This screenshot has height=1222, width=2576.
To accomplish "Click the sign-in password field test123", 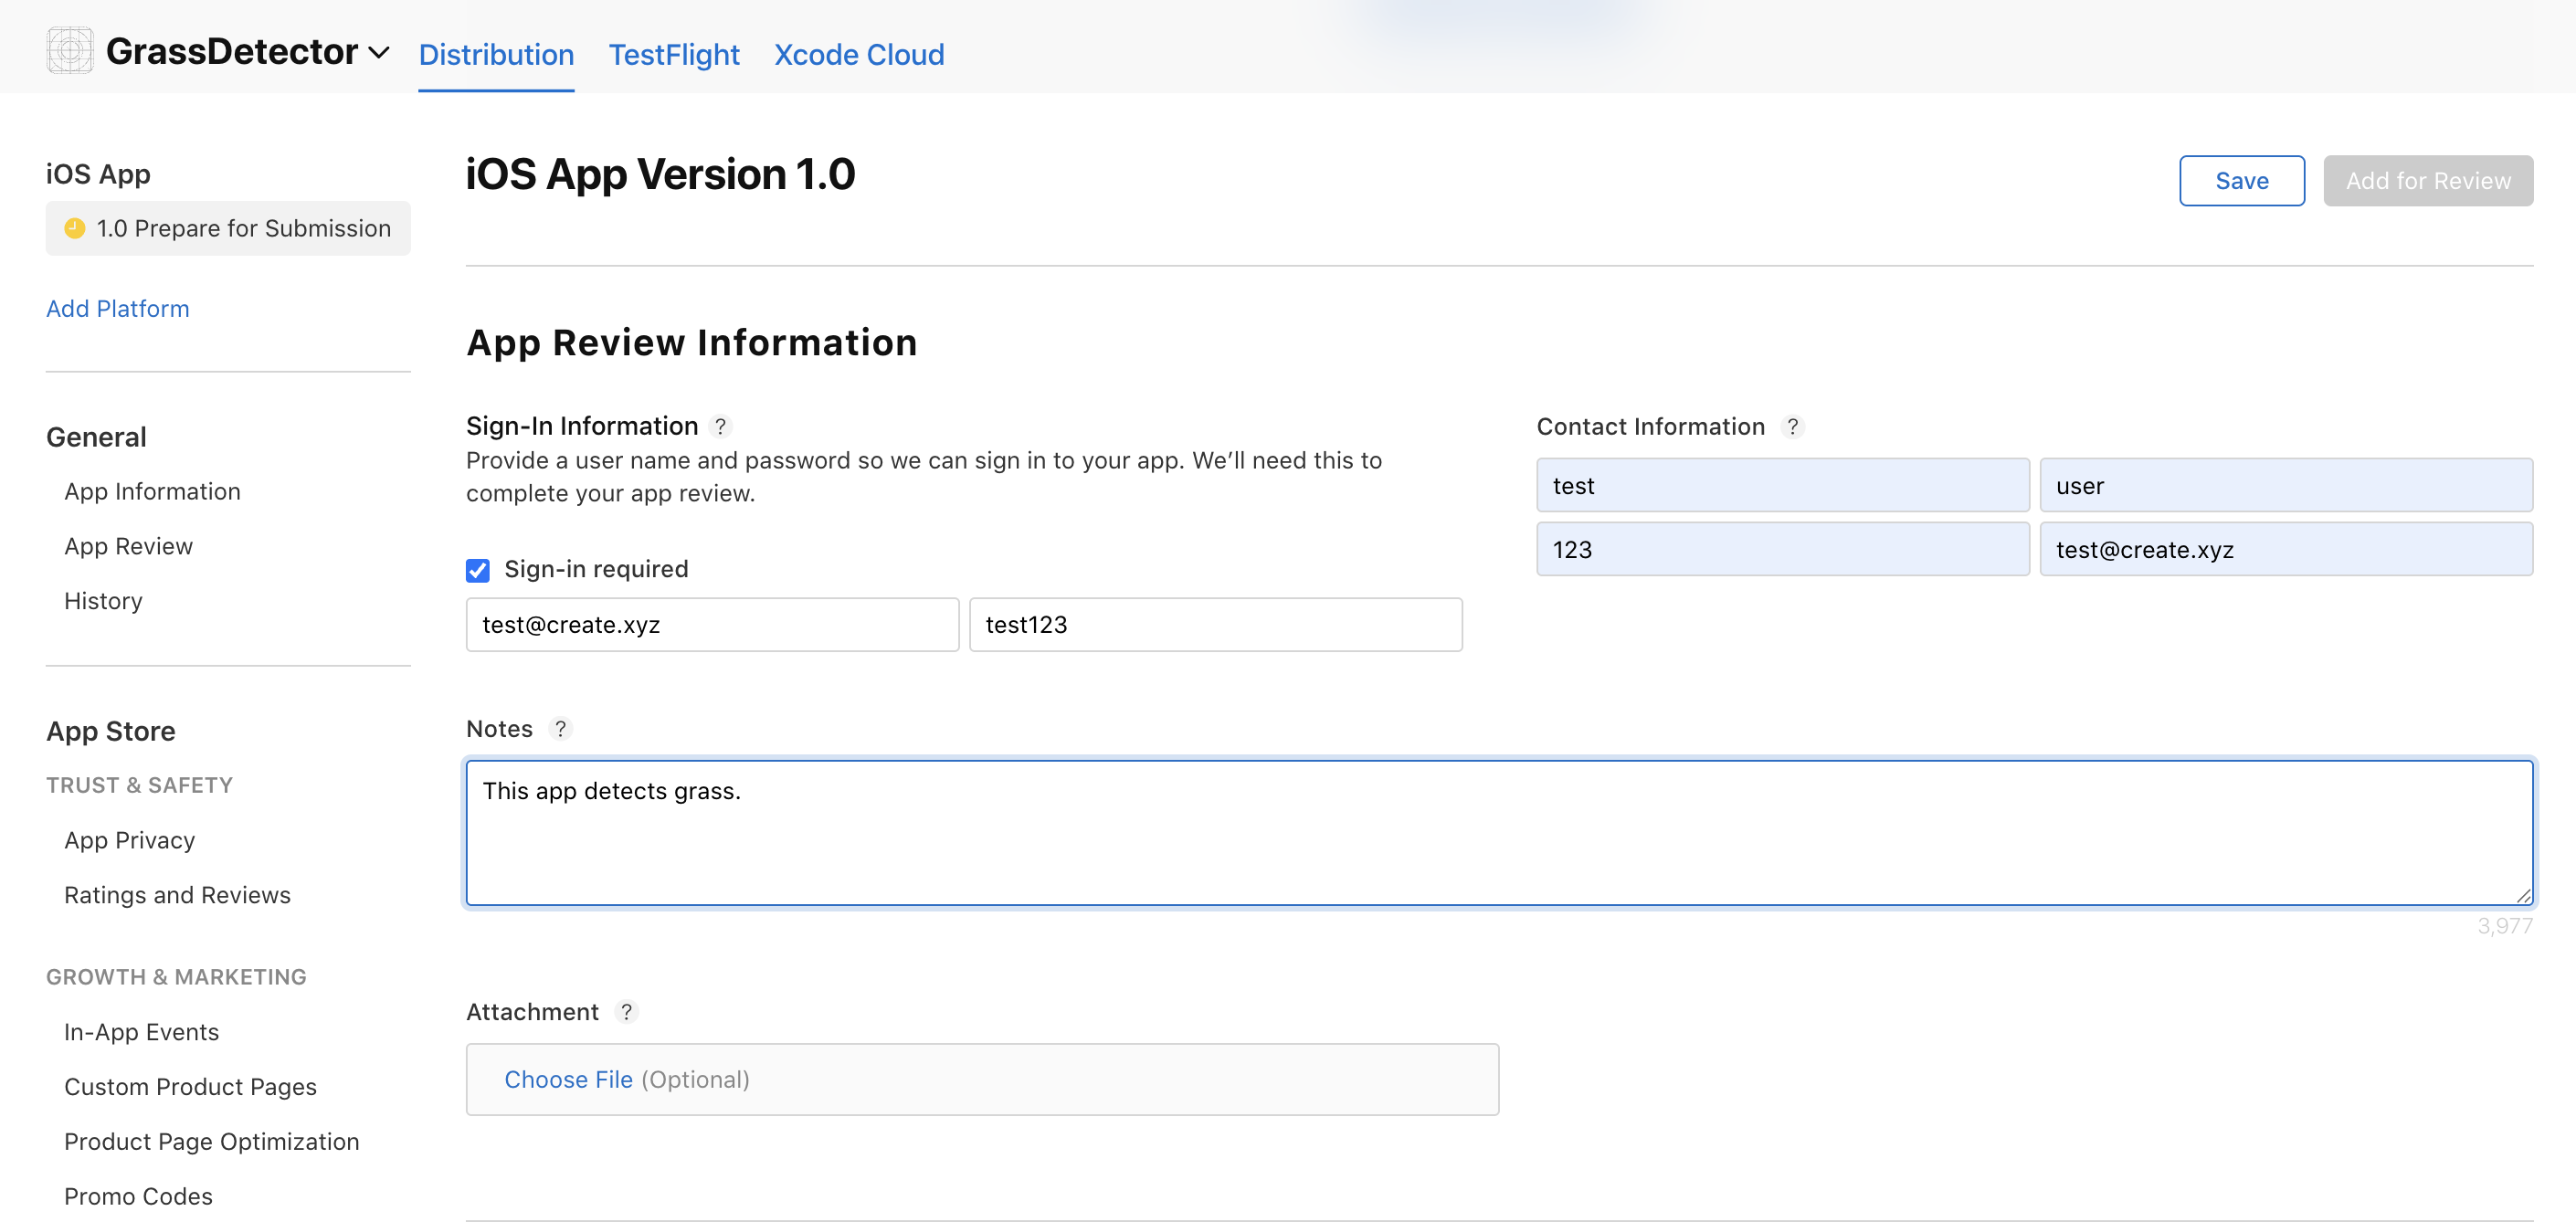I will coord(1214,625).
